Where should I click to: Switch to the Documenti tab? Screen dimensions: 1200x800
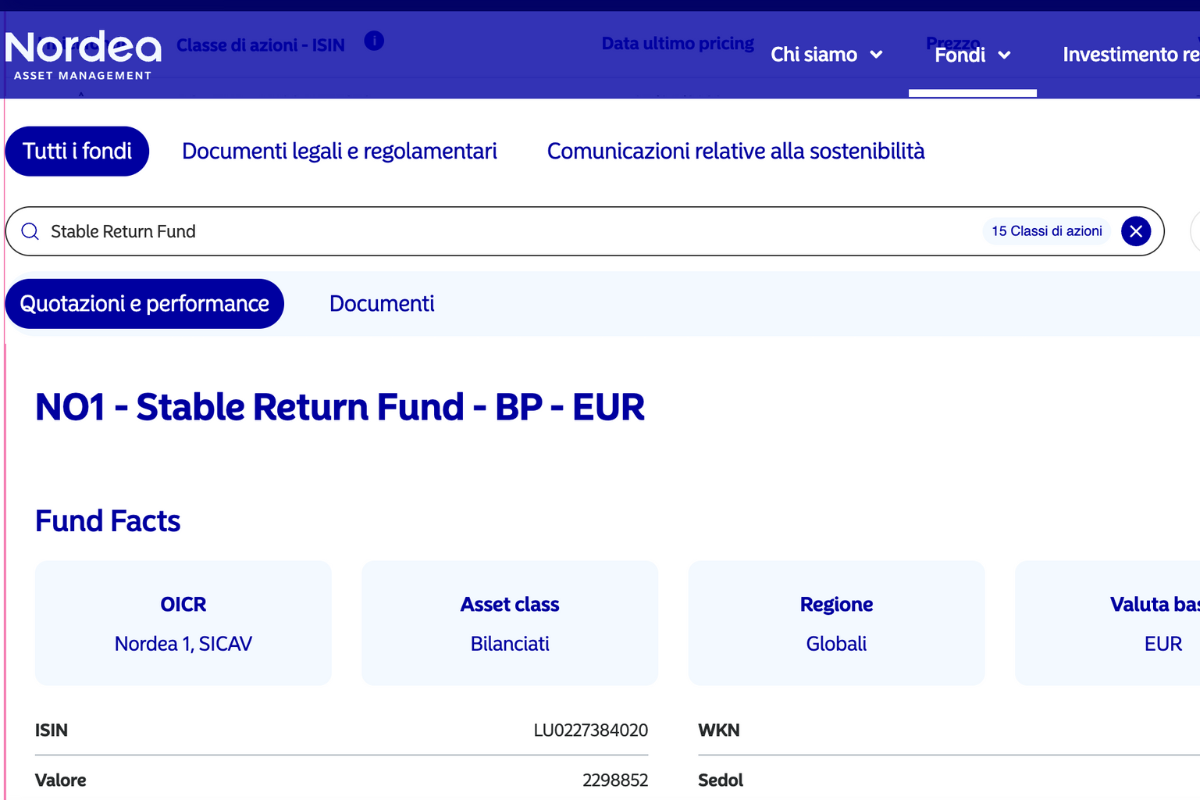(381, 303)
